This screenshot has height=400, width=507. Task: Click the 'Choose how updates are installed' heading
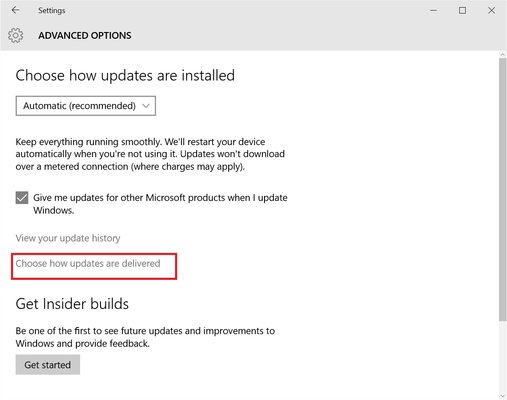pyautogui.click(x=125, y=75)
